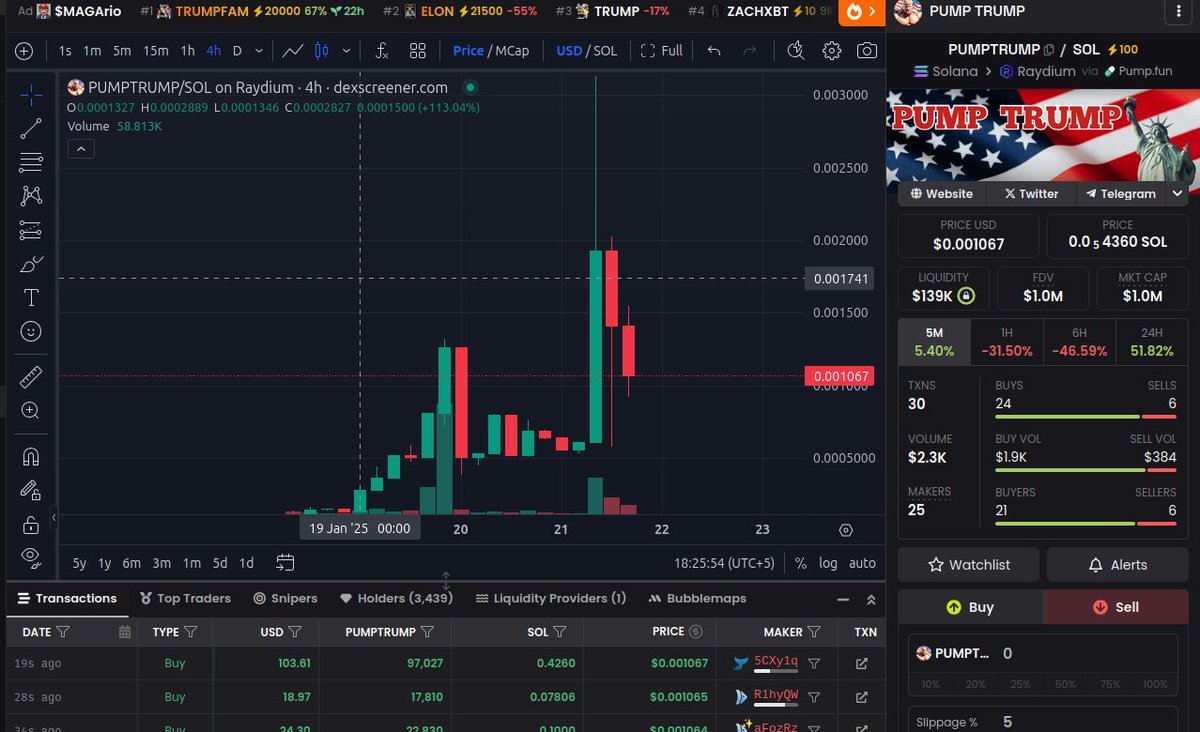This screenshot has height=732, width=1200.
Task: Take a chart snapshot with camera
Action: pyautogui.click(x=867, y=51)
